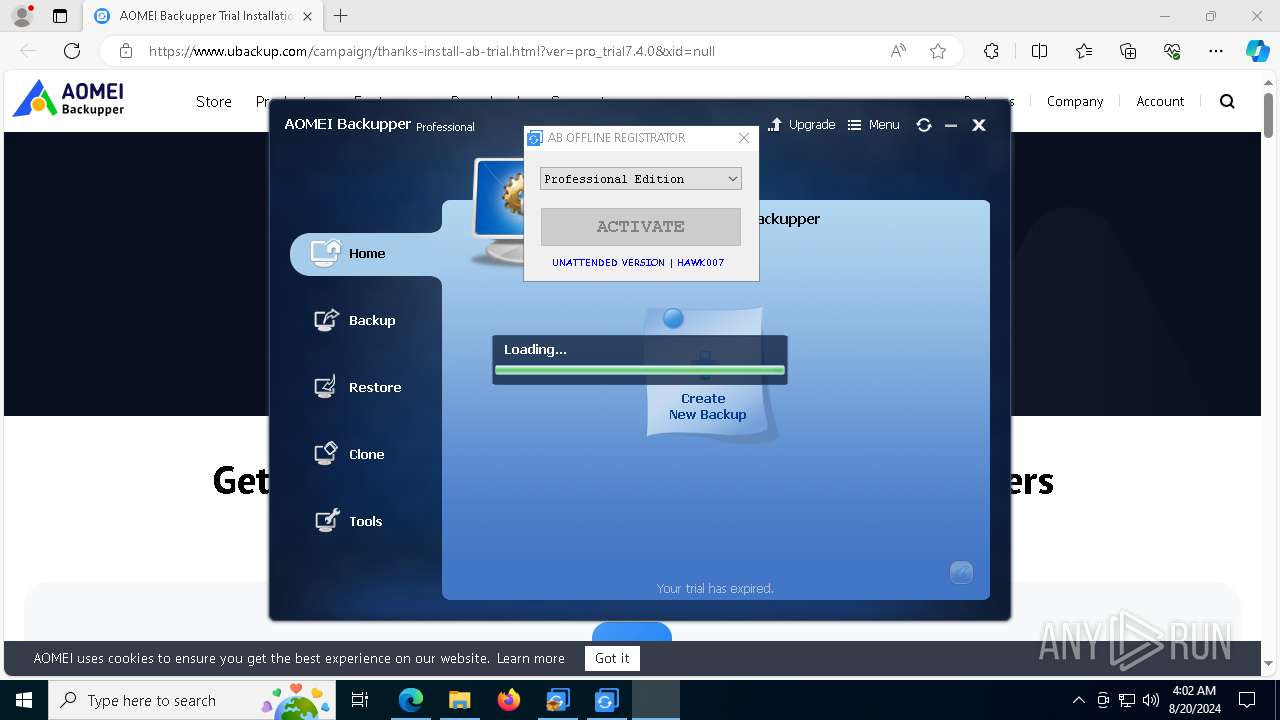
Task: Add this page to favorites
Action: point(938,51)
